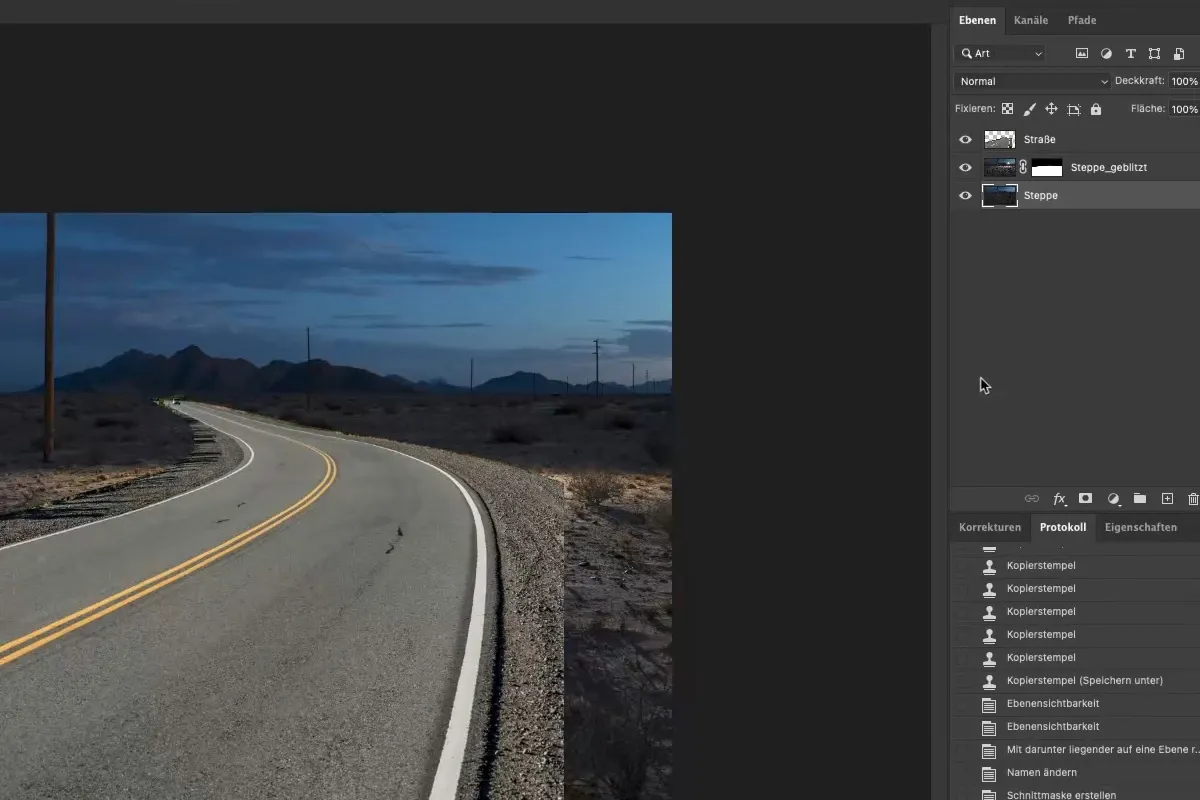Viewport: 1200px width, 800px height.
Task: Open the Deckkraft opacity dropdown
Action: (1185, 81)
